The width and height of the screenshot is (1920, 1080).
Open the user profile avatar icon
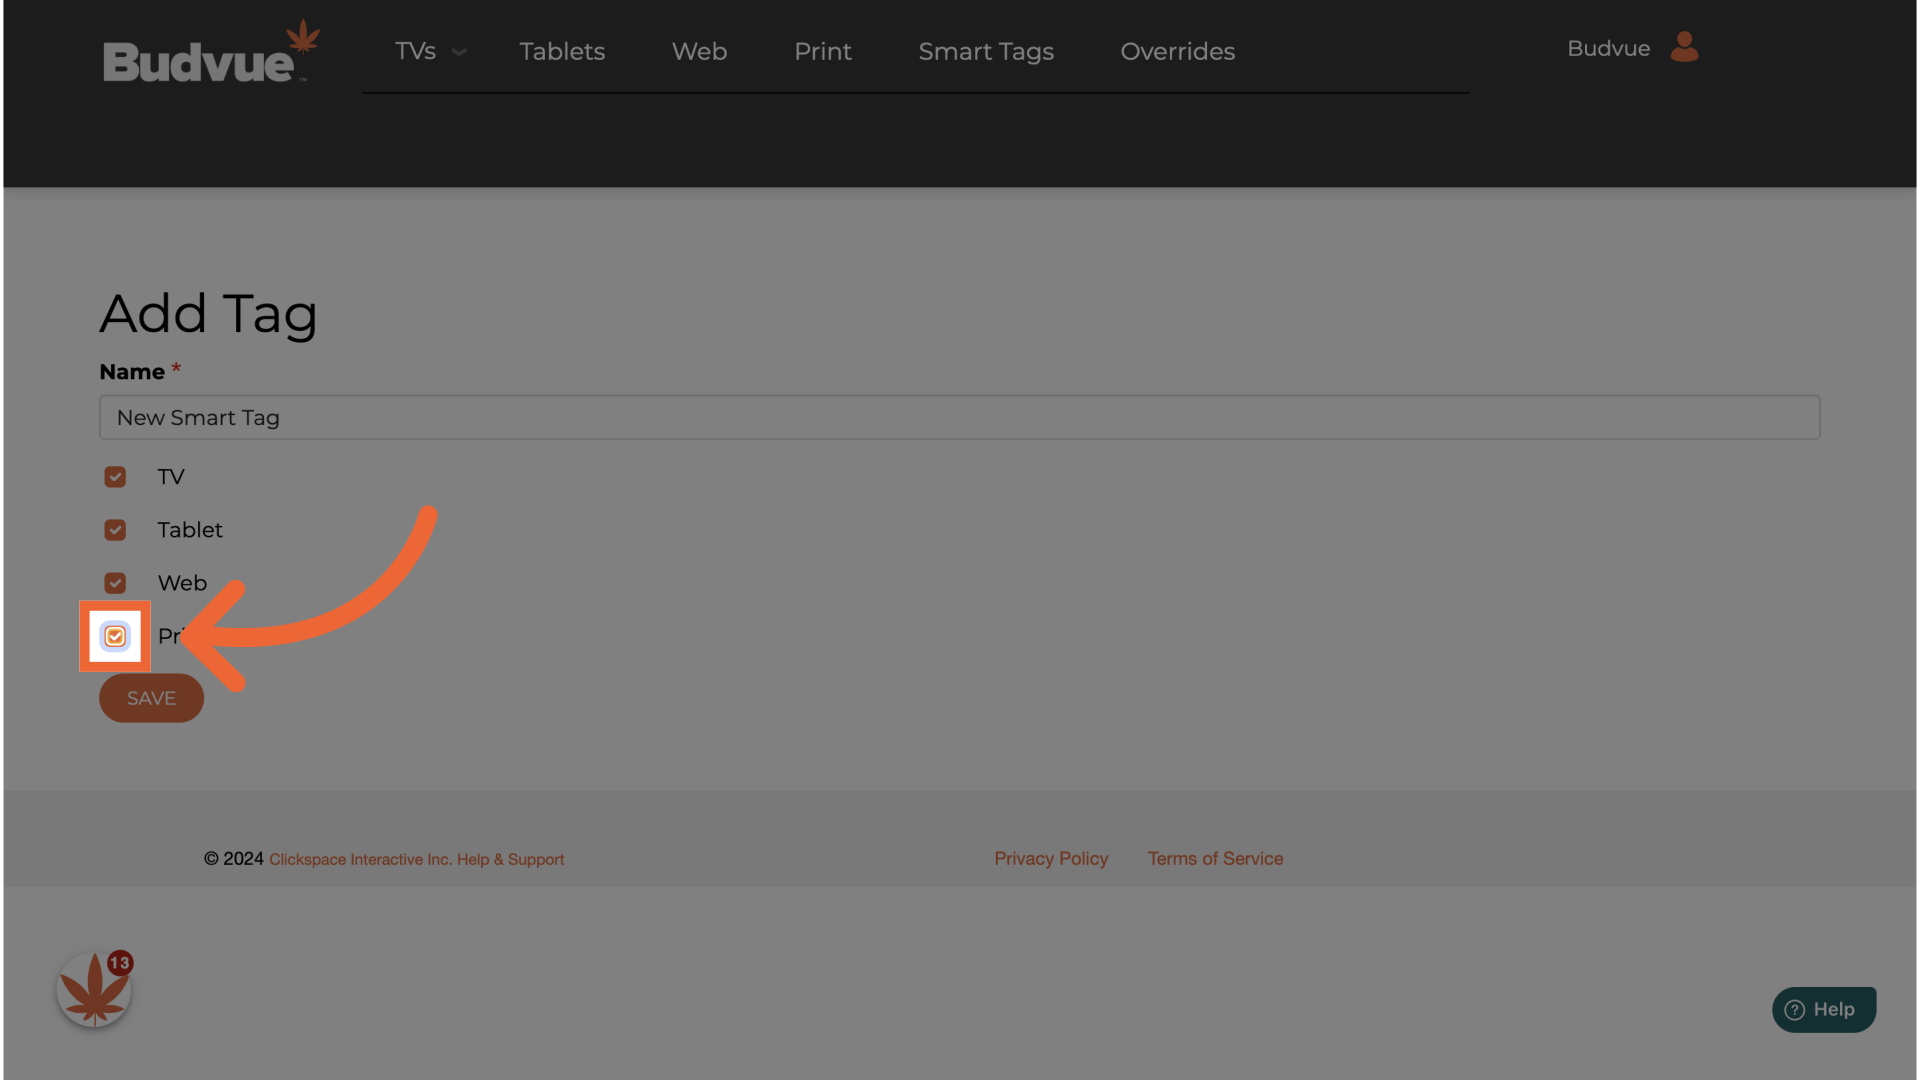1684,47
